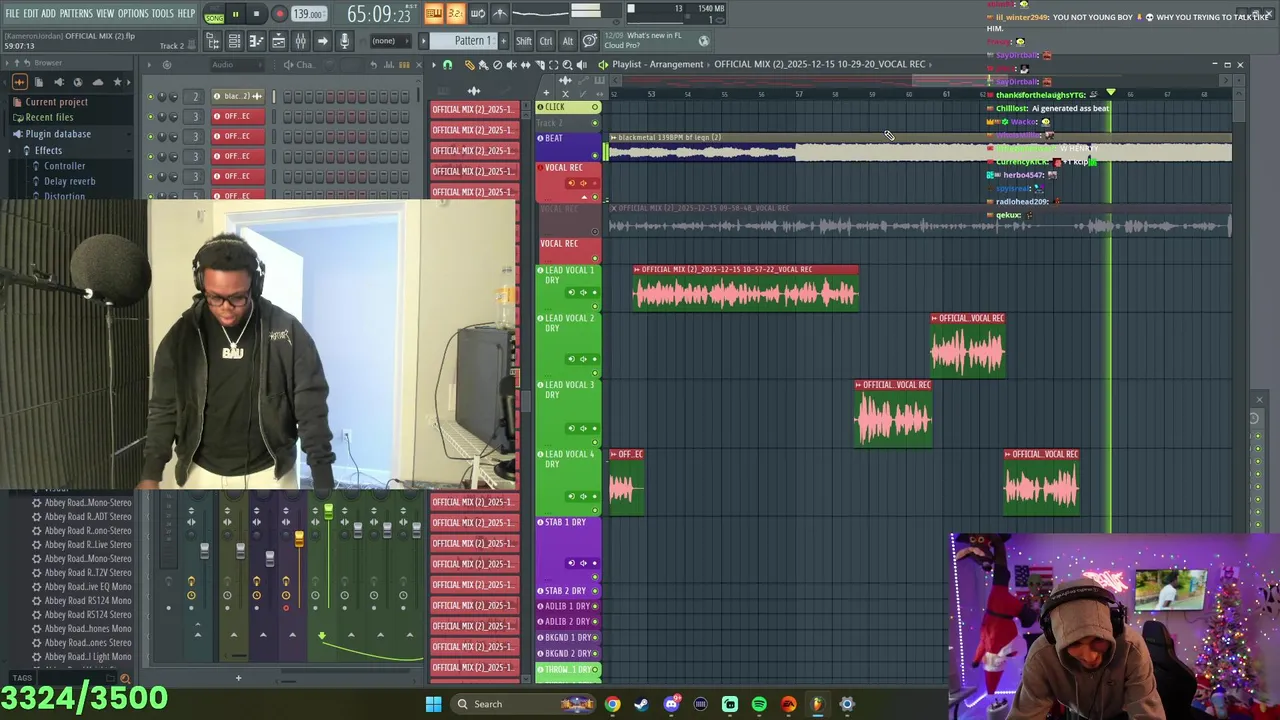Click the Stop playback button
The width and height of the screenshot is (1280, 720).
[x=256, y=14]
